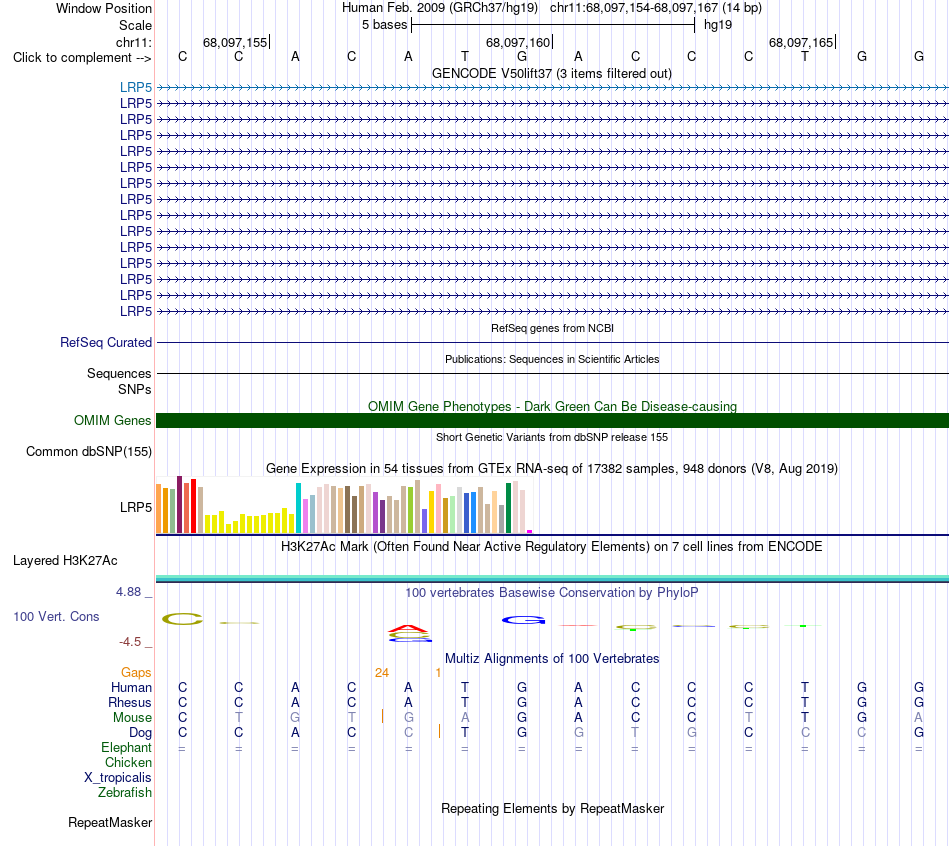This screenshot has width=950, height=846.
Task: Click the 68,097,165 ruler position marker
Action: click(x=802, y=42)
